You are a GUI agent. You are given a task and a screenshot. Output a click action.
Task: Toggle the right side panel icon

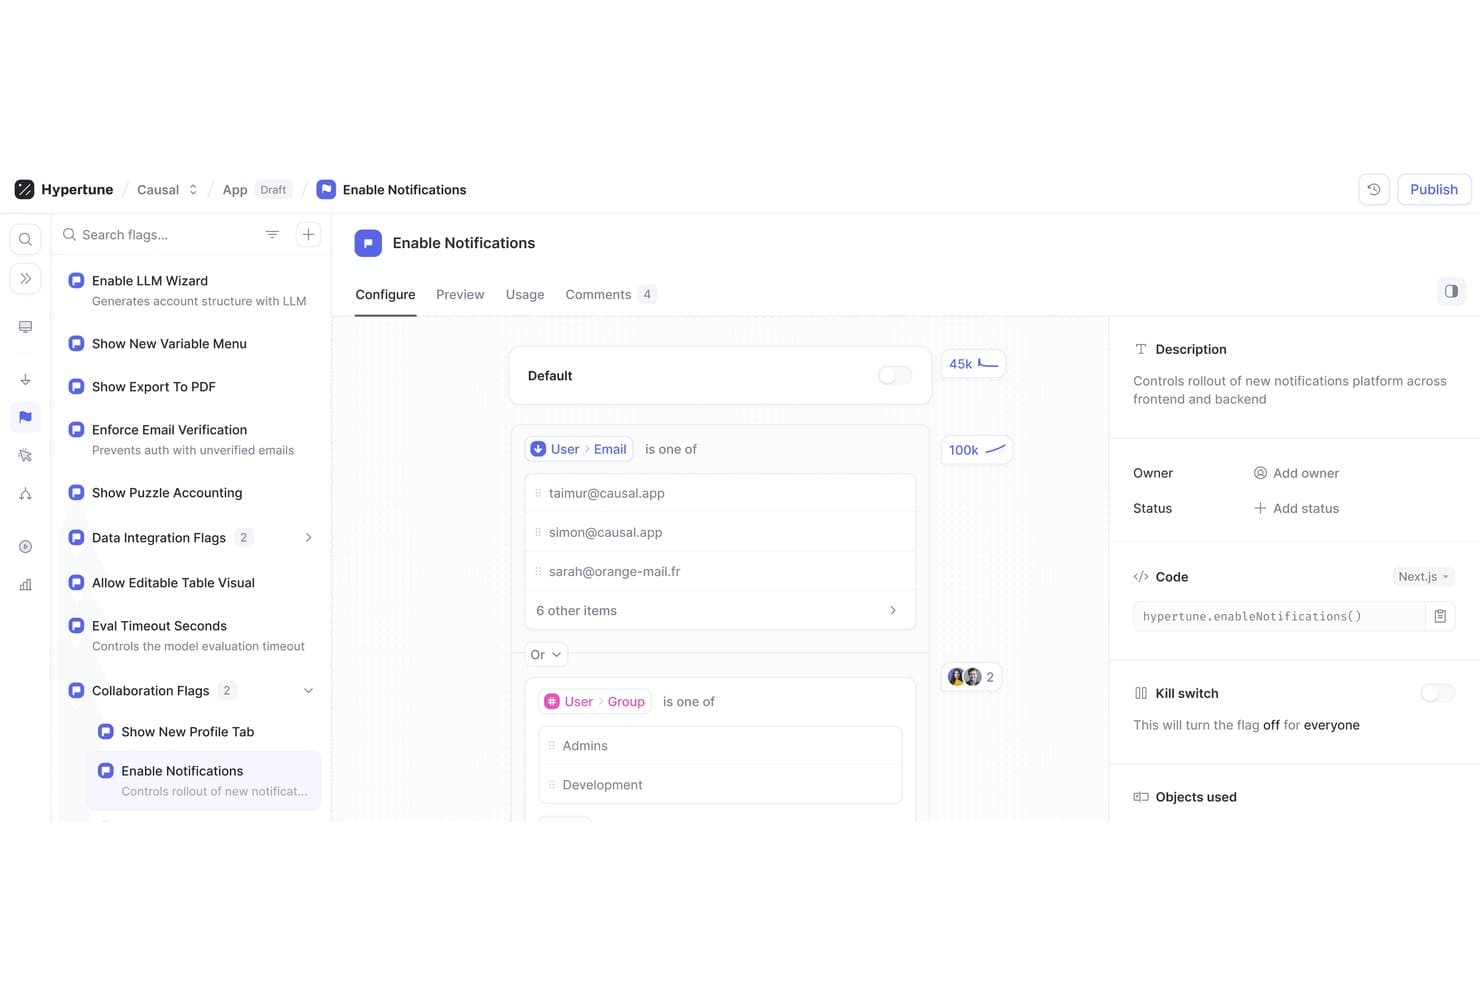click(1451, 291)
